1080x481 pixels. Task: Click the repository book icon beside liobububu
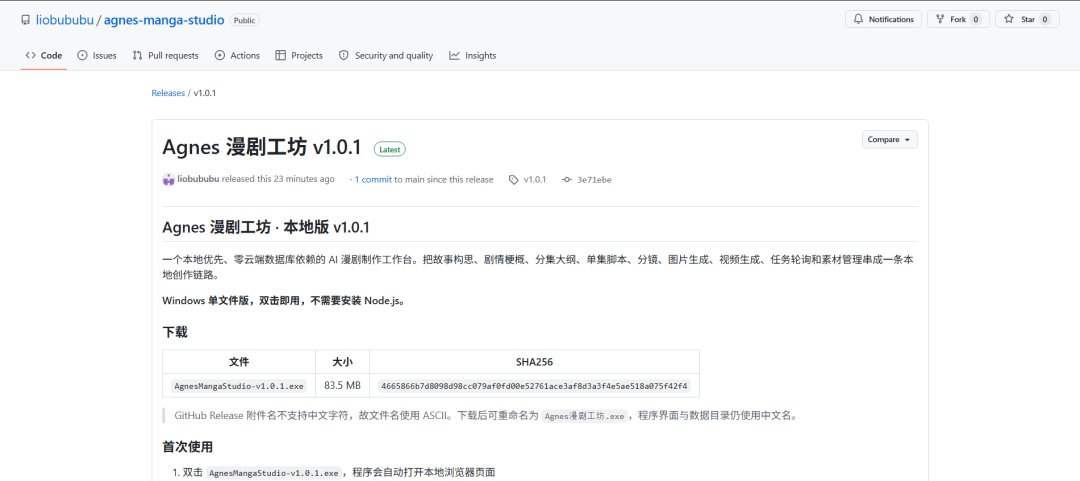(x=25, y=20)
